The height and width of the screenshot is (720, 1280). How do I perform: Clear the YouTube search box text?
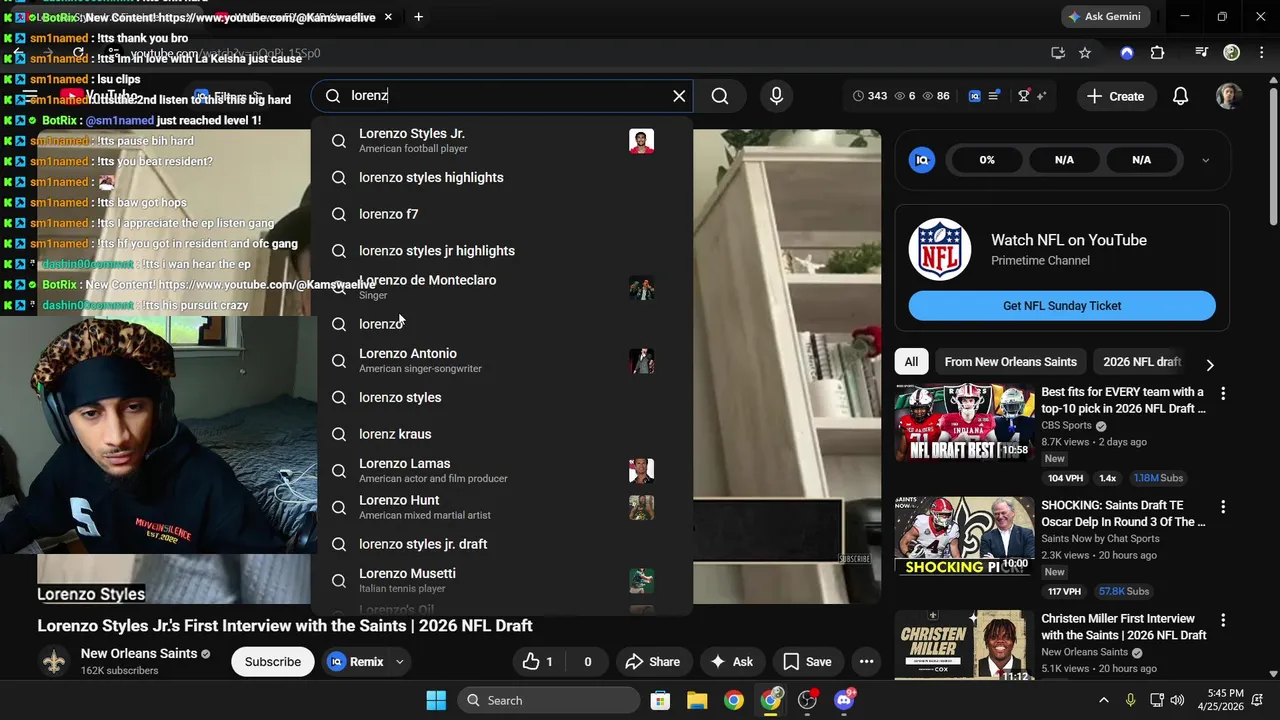coord(679,96)
